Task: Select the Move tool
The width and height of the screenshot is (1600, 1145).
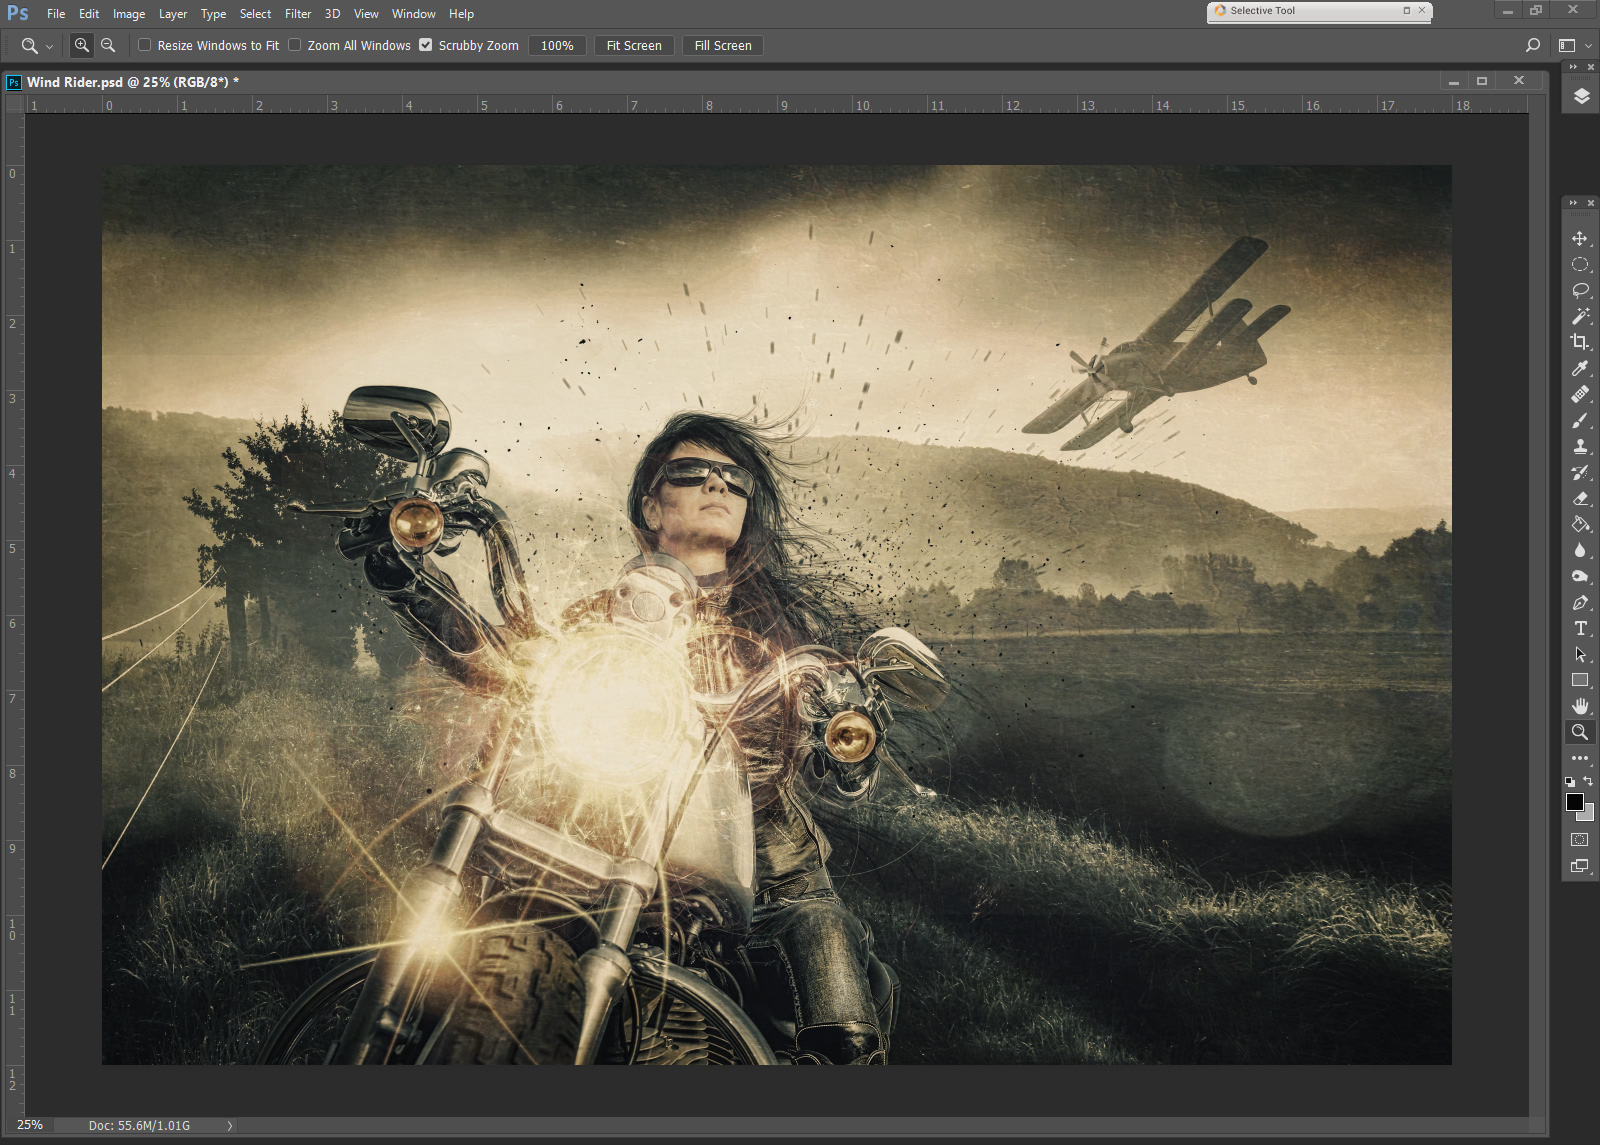Action: [1580, 238]
